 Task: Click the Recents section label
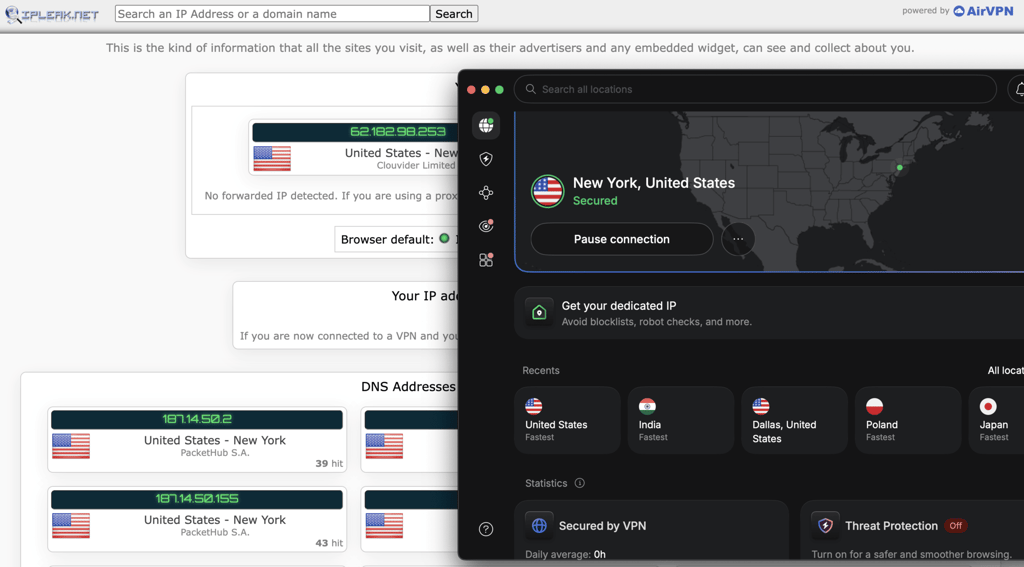[x=541, y=370]
